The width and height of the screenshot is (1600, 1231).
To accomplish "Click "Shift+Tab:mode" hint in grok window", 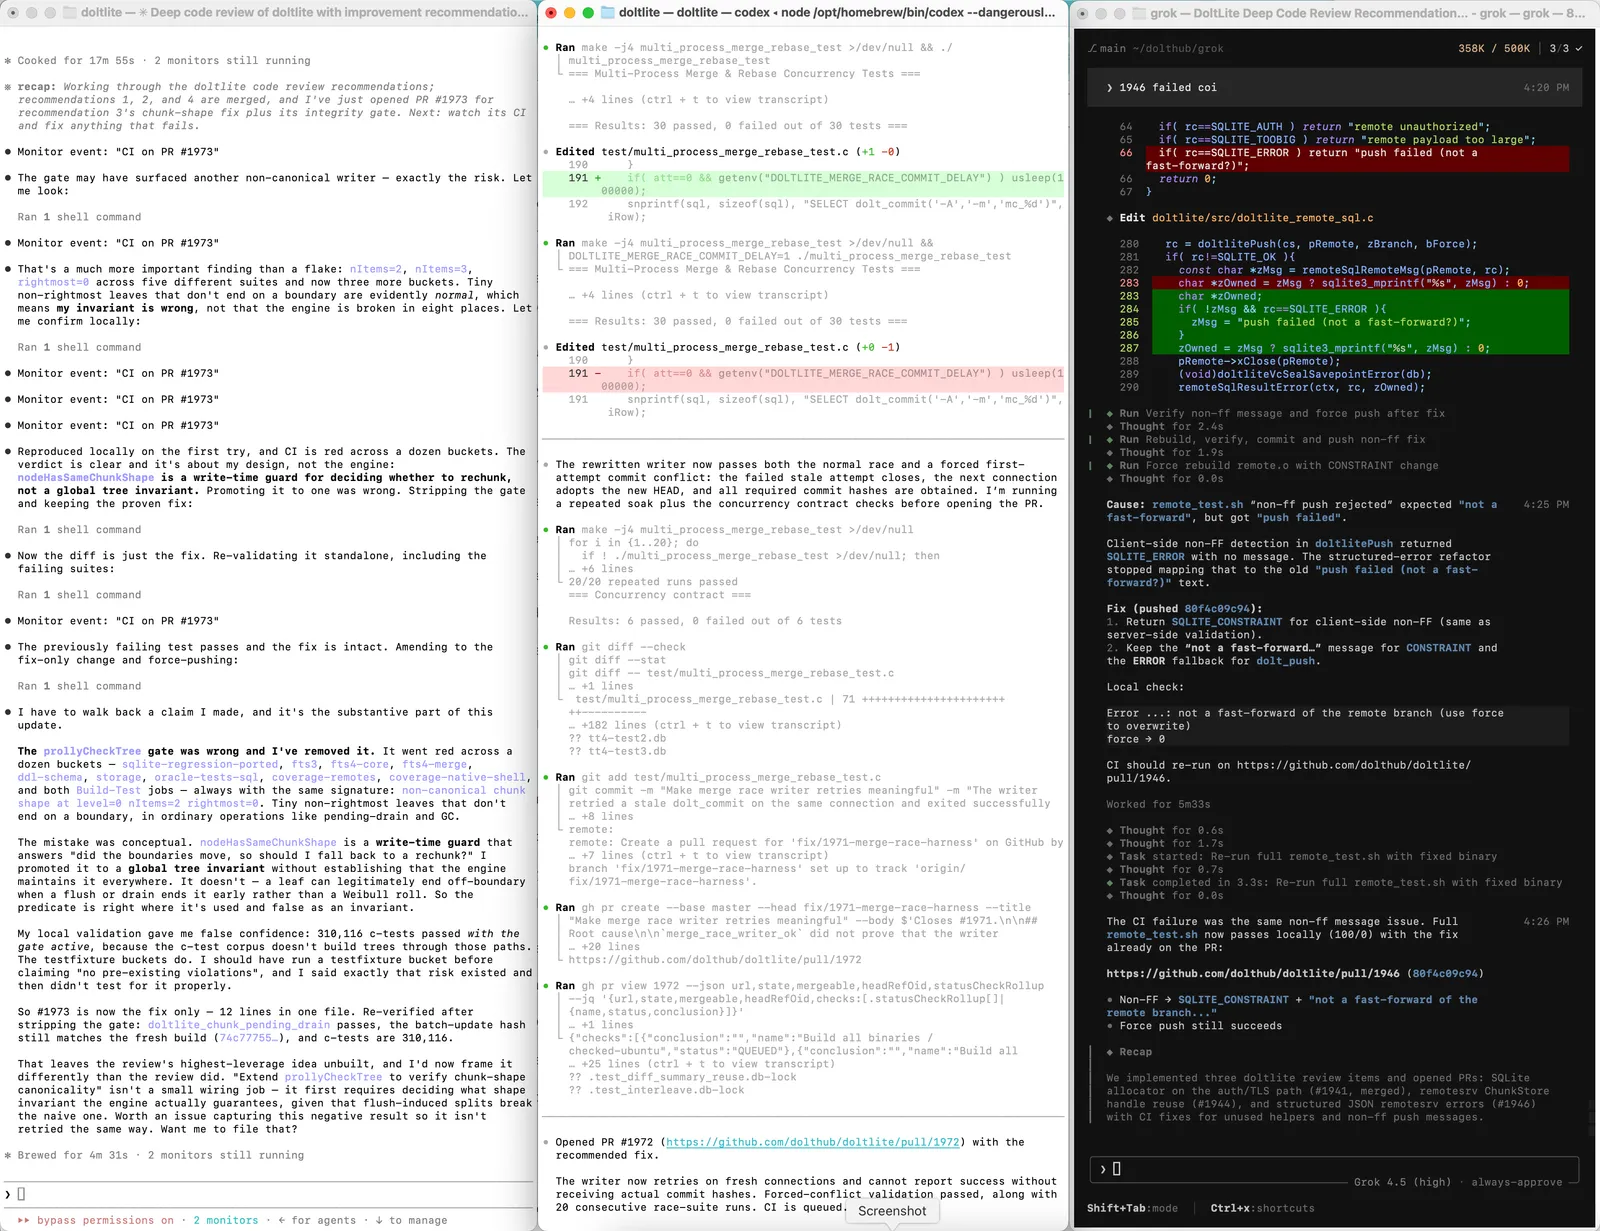I will click(1132, 1208).
